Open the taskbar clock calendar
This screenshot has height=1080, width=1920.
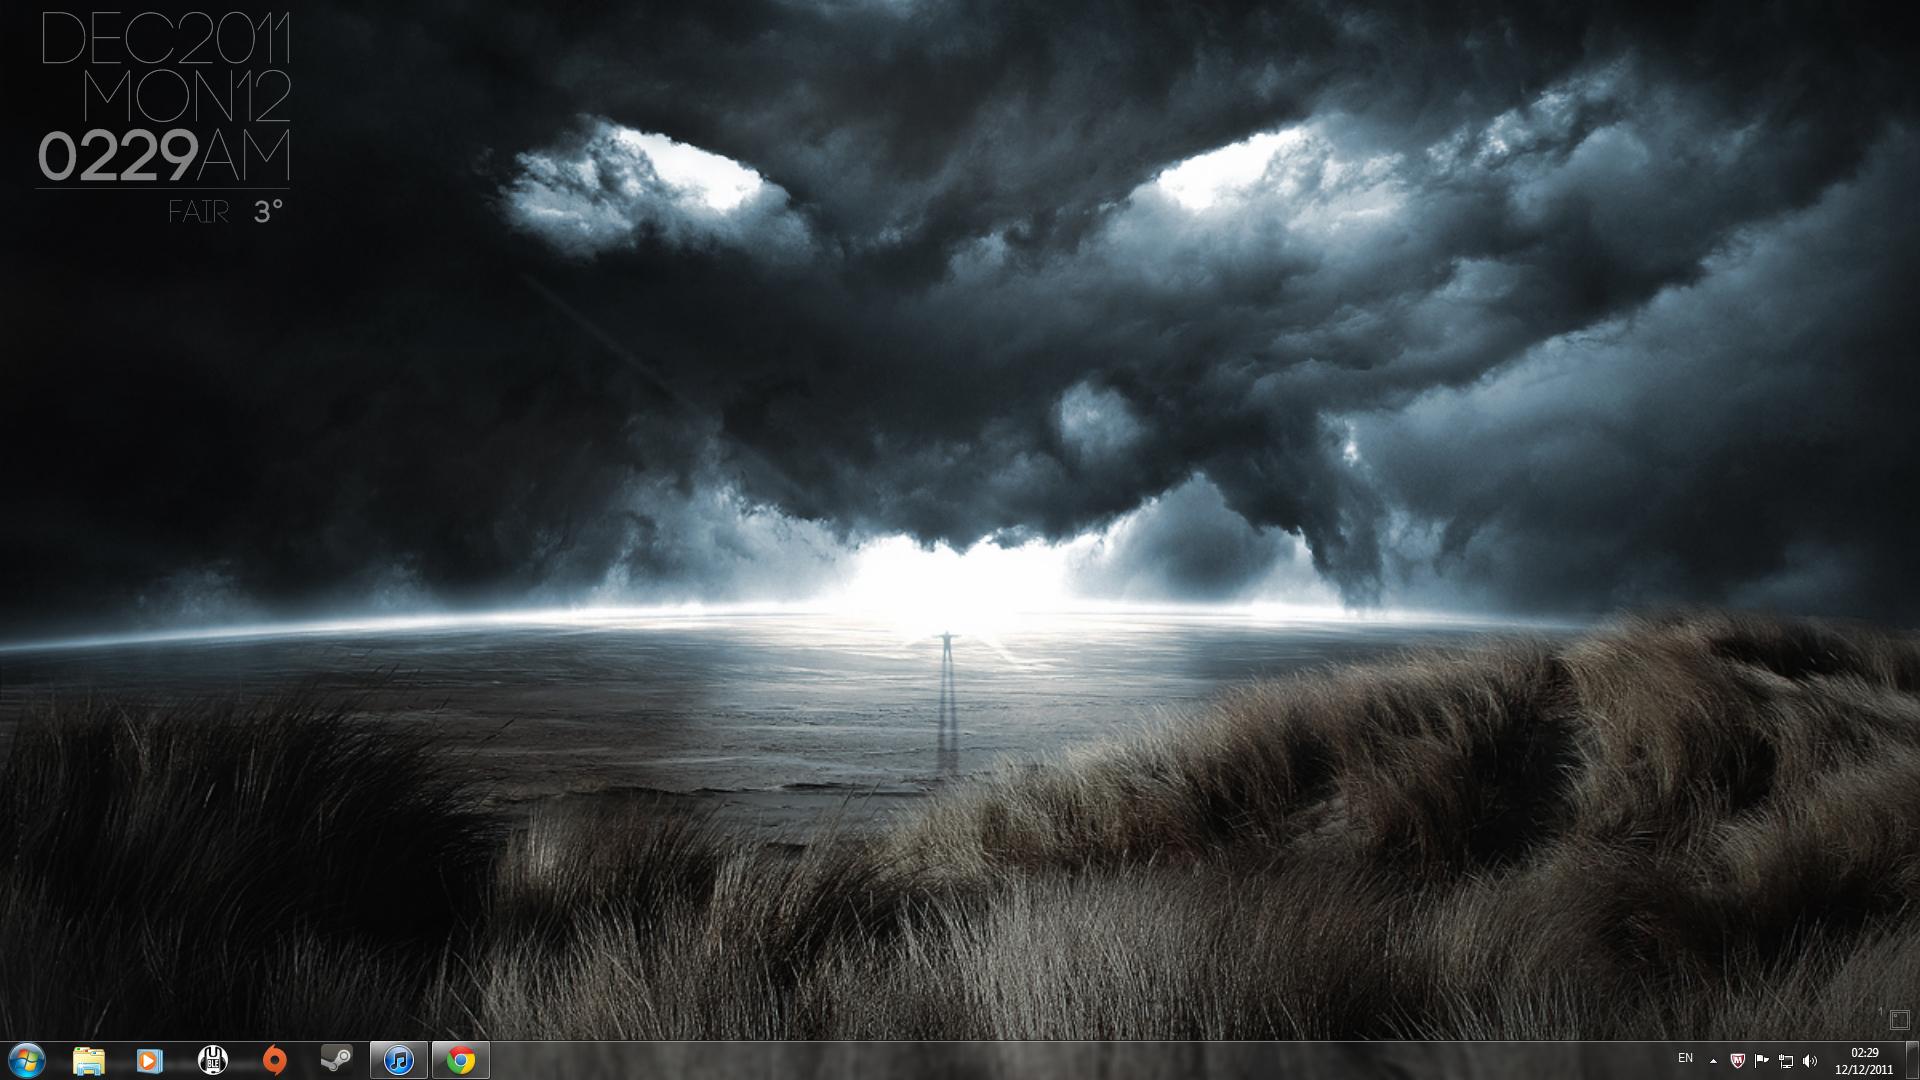[x=1864, y=1061]
